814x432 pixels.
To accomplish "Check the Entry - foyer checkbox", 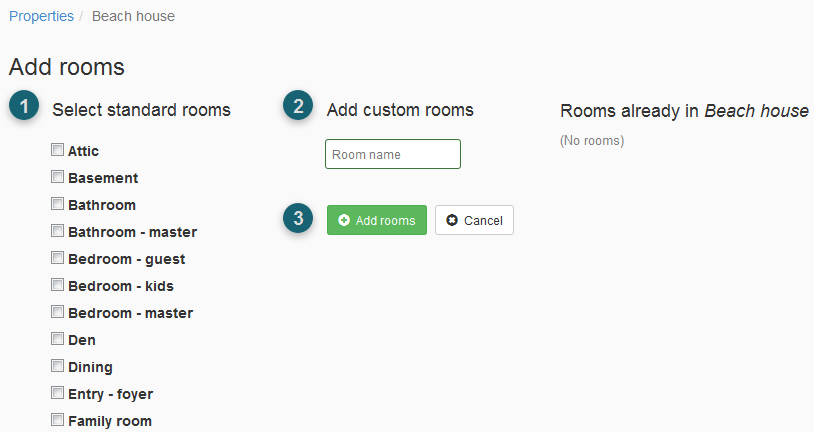I will pos(57,393).
